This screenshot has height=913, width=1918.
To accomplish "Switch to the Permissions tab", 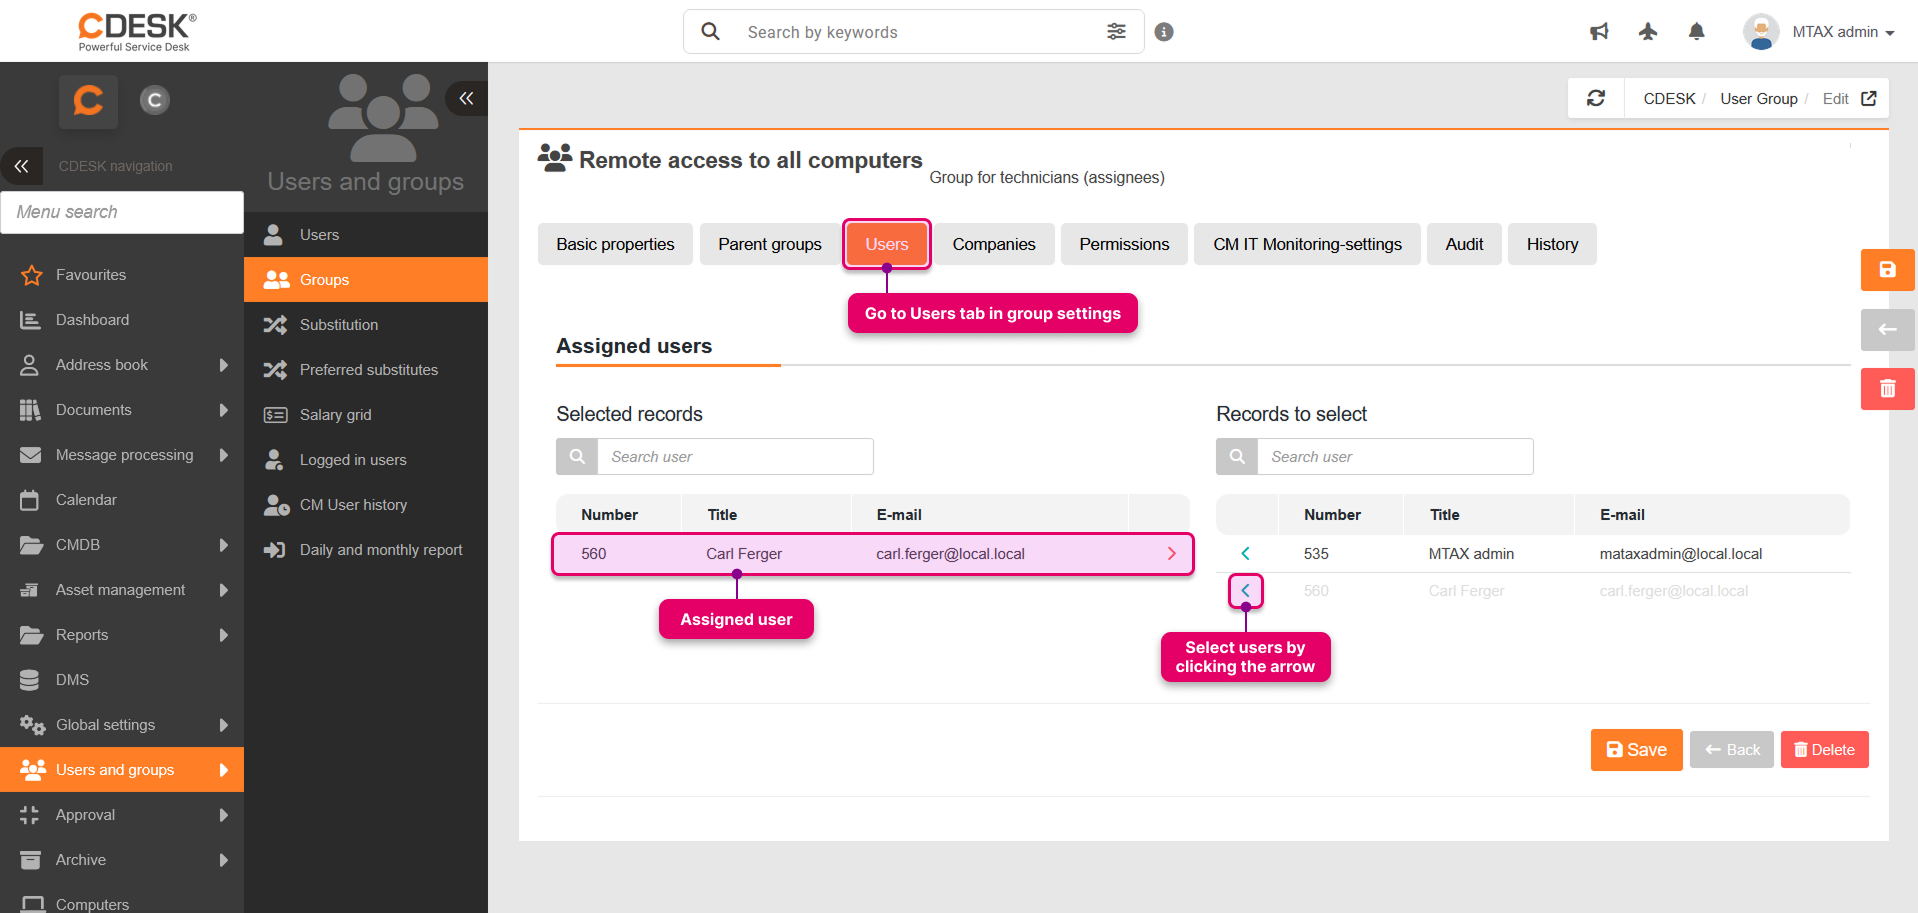I will click(1123, 244).
